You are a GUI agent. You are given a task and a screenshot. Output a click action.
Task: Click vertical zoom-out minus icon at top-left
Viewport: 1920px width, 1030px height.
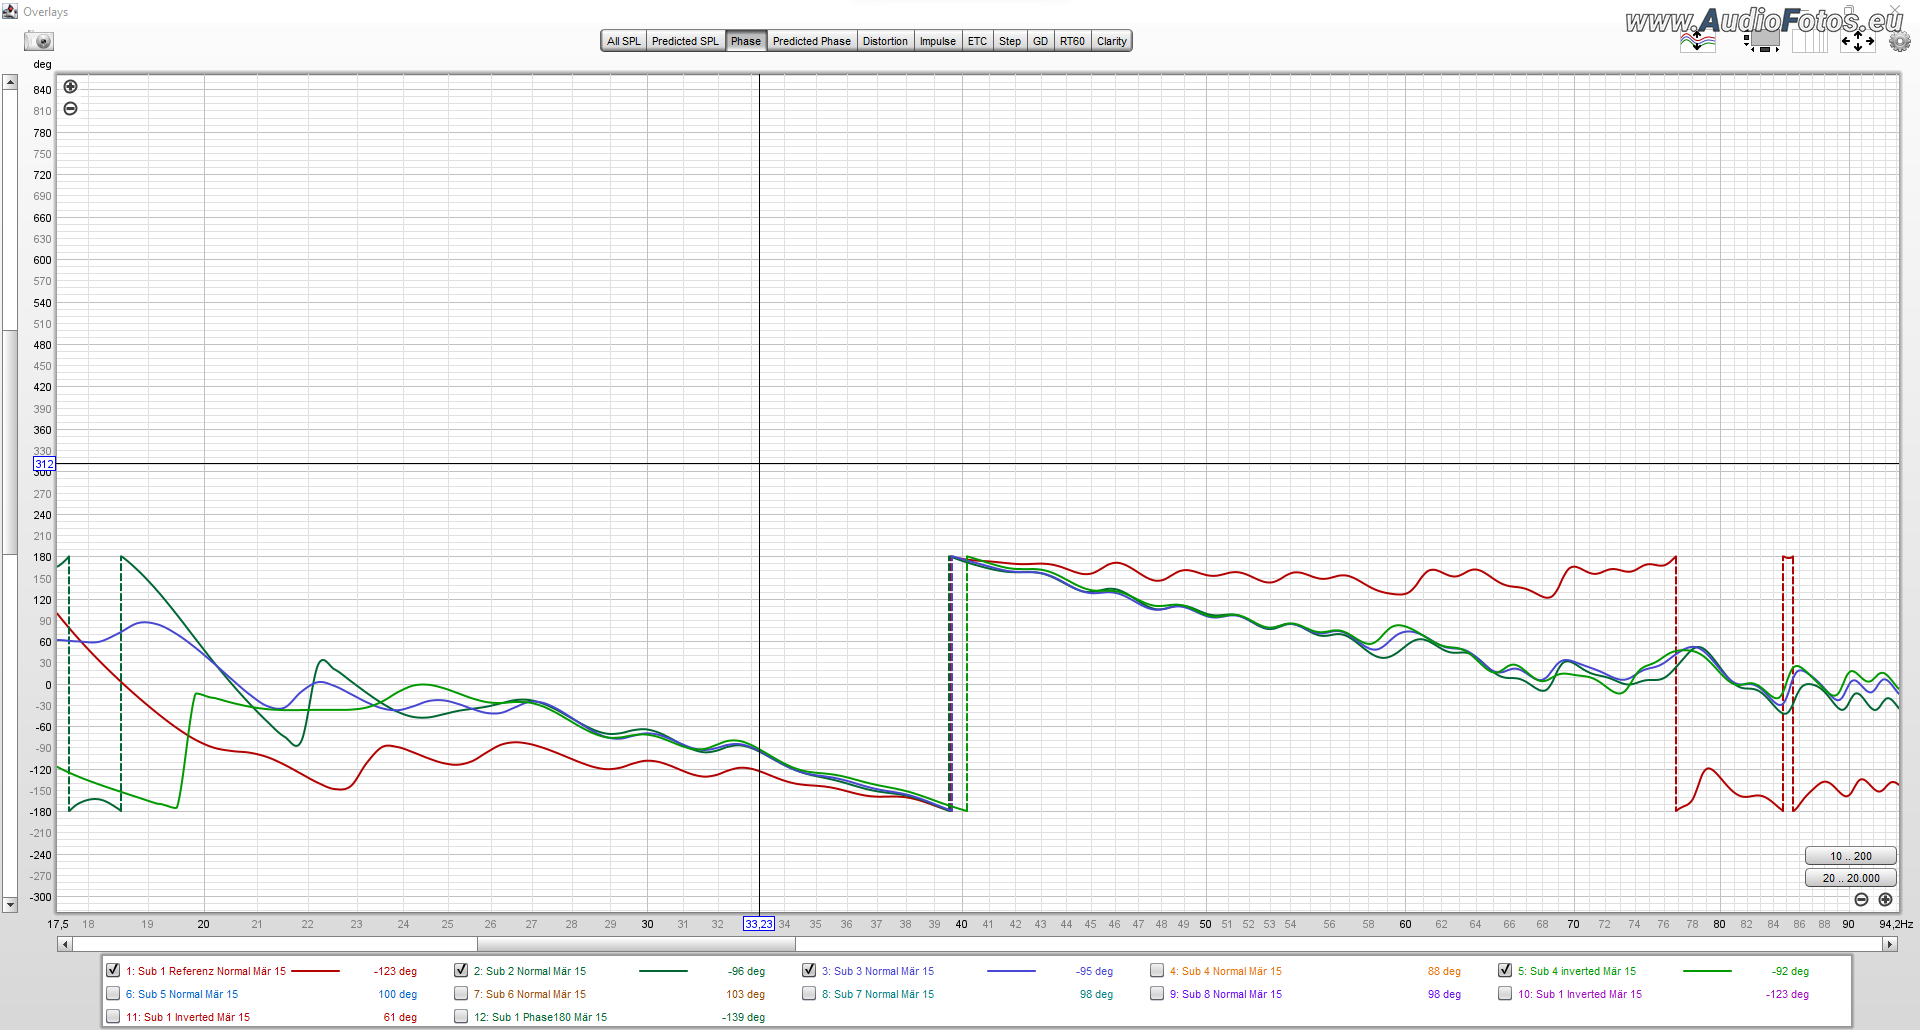[x=71, y=109]
